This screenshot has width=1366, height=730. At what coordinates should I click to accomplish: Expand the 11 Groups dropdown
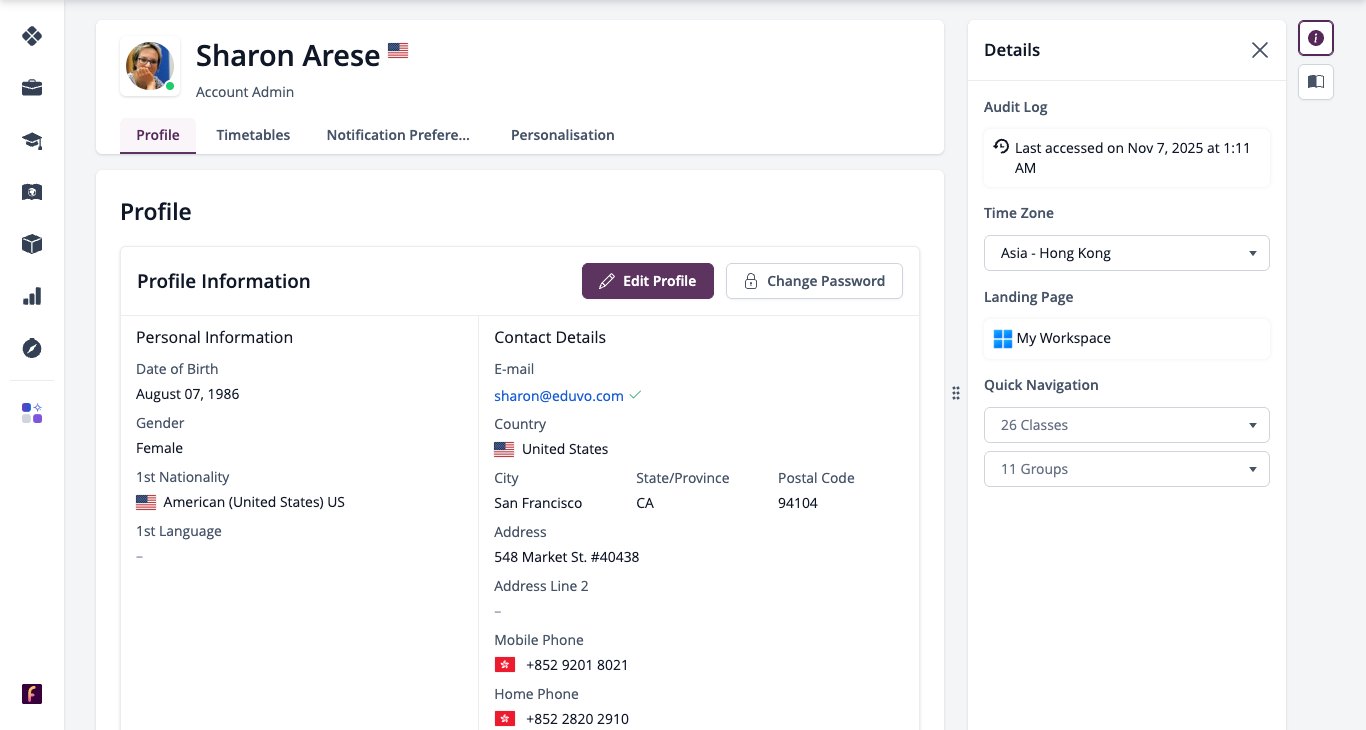(1127, 469)
